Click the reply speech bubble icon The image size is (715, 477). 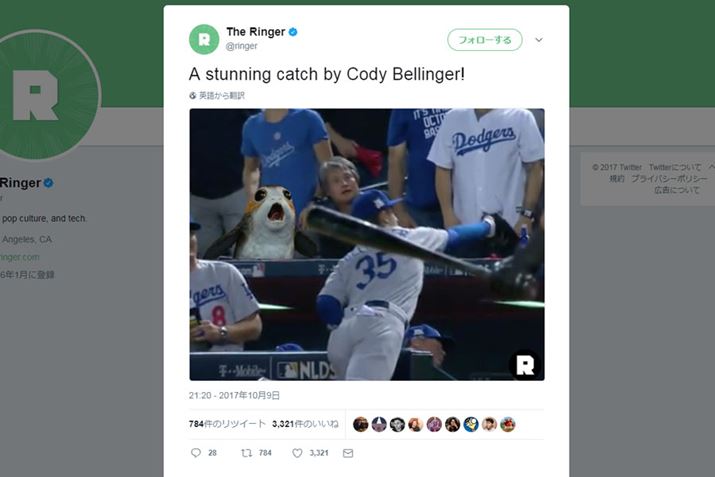(196, 453)
